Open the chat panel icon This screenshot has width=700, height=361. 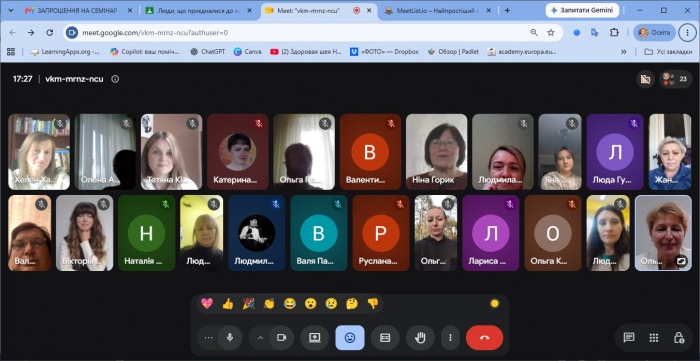click(629, 337)
